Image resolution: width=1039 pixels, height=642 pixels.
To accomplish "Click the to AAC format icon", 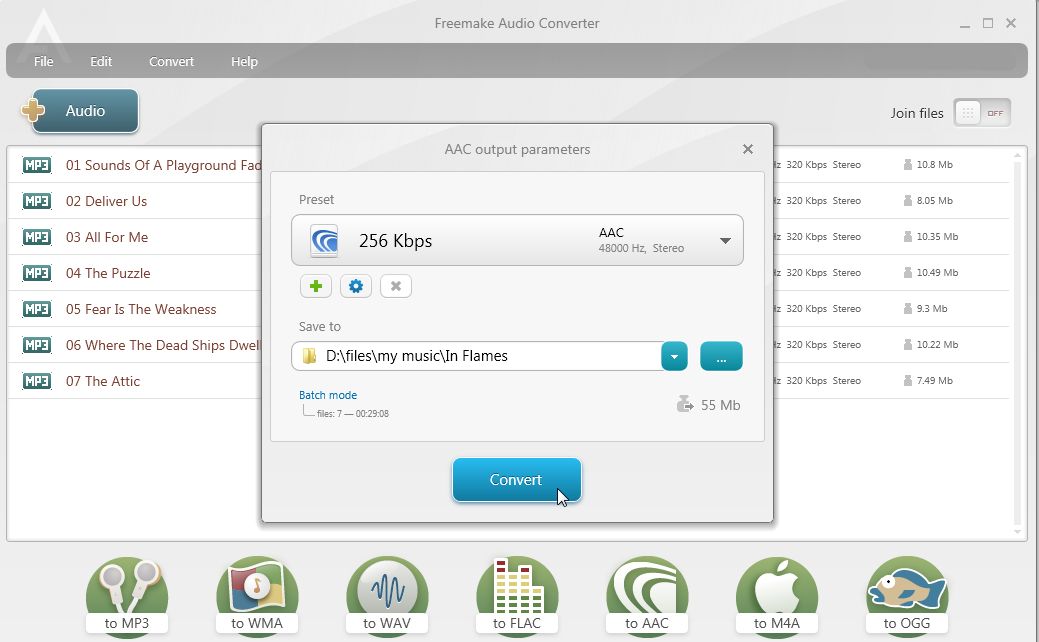I will coord(647,596).
